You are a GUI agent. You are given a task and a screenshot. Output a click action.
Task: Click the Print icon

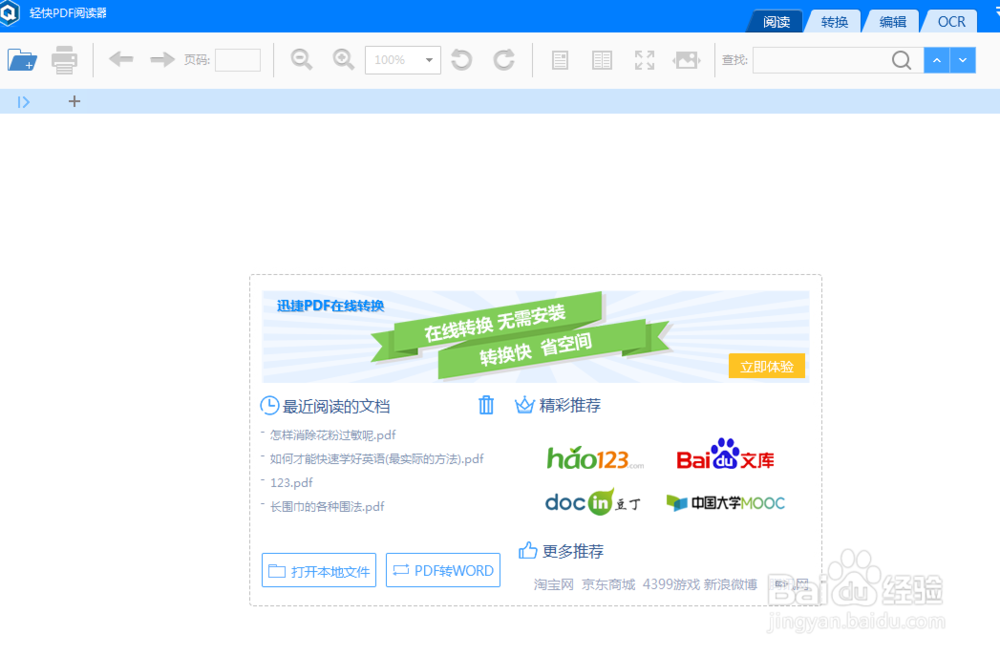coord(63,59)
